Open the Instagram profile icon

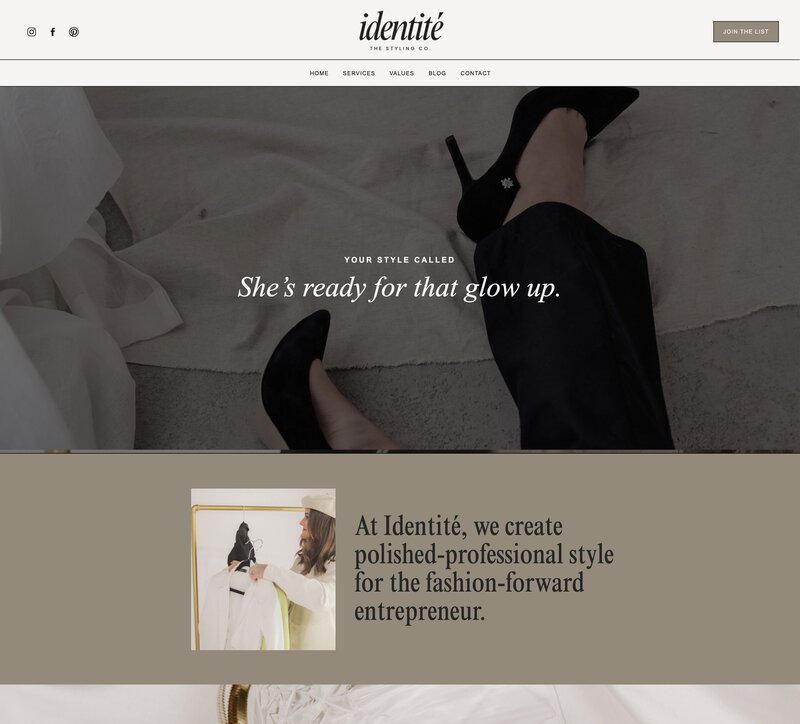[x=32, y=32]
